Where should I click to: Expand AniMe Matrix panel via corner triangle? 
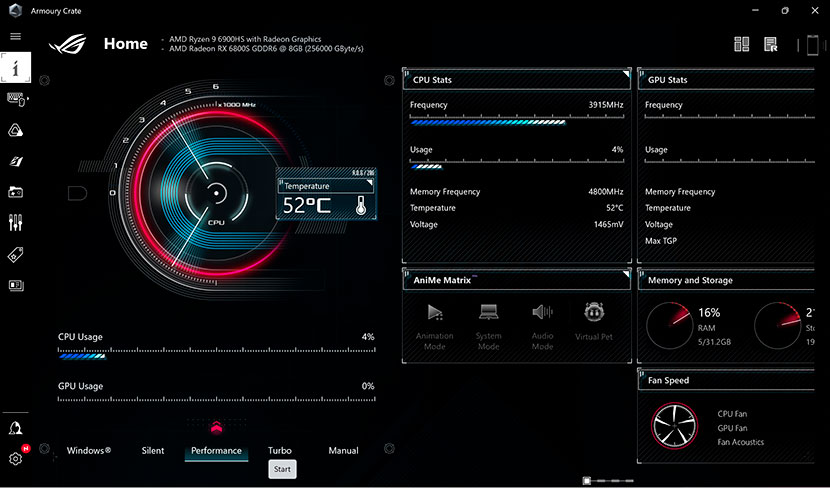626,273
